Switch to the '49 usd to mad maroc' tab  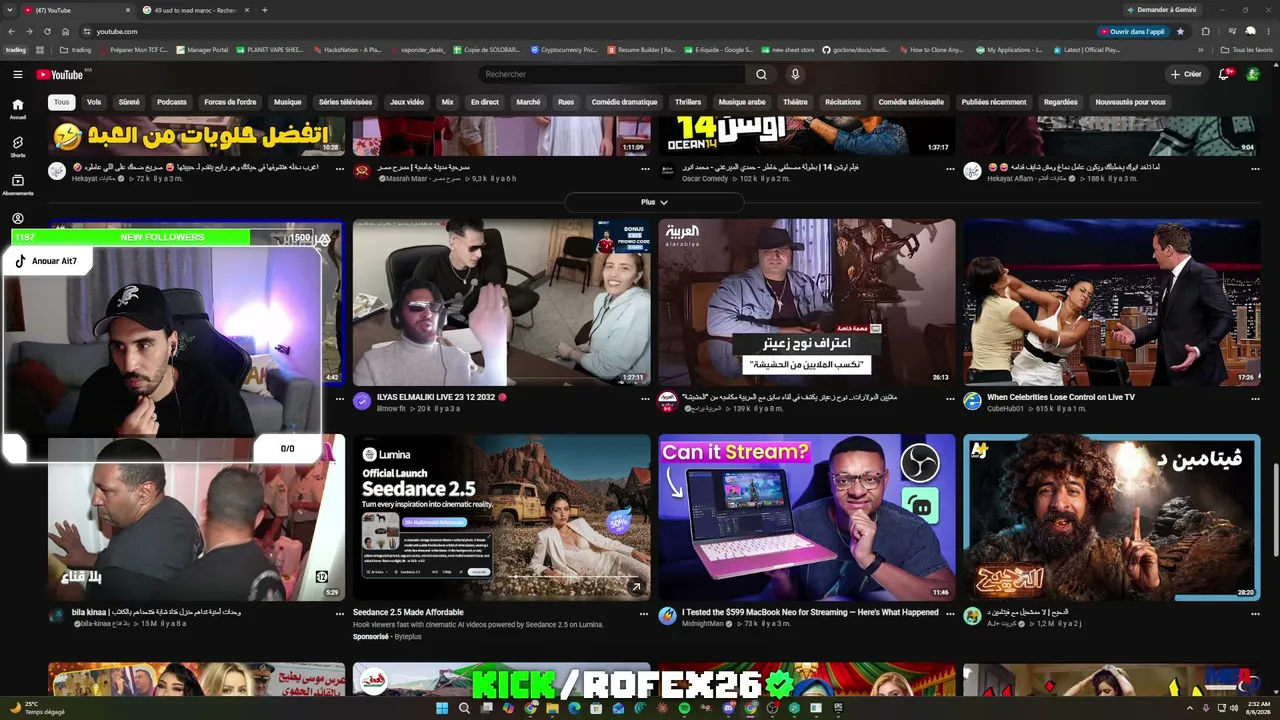point(194,10)
